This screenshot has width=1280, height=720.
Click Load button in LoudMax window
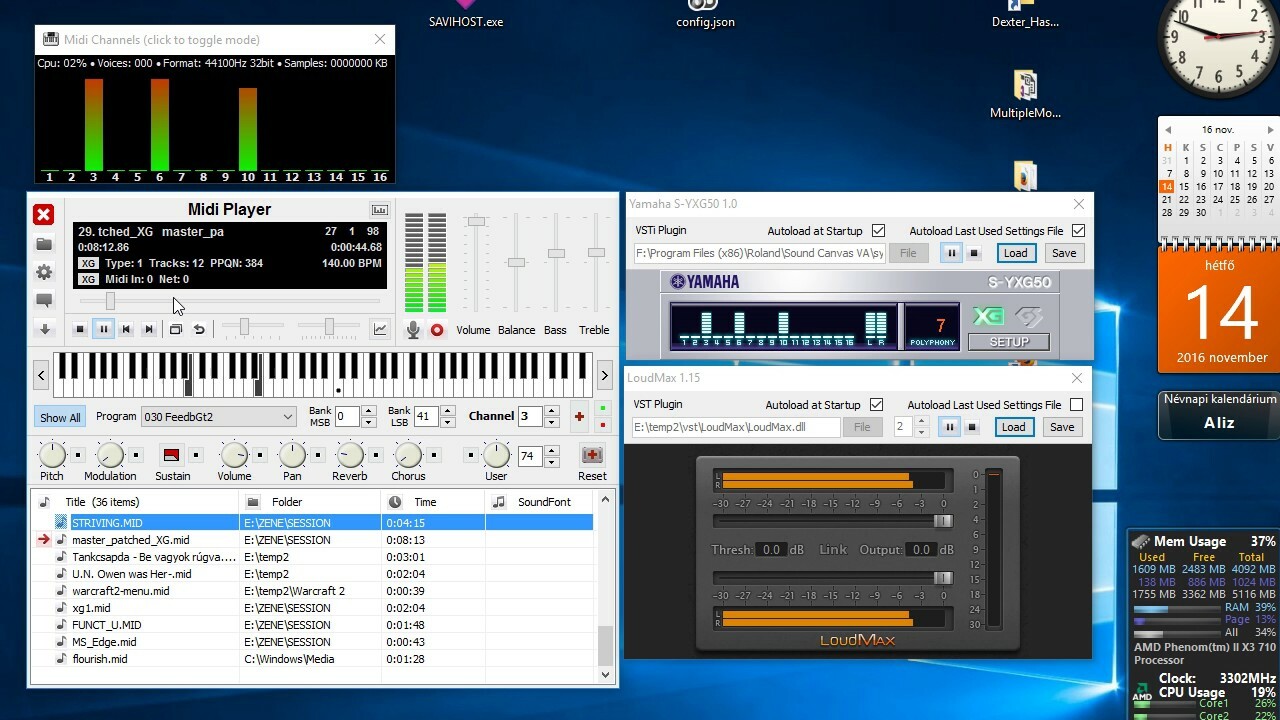(1013, 427)
